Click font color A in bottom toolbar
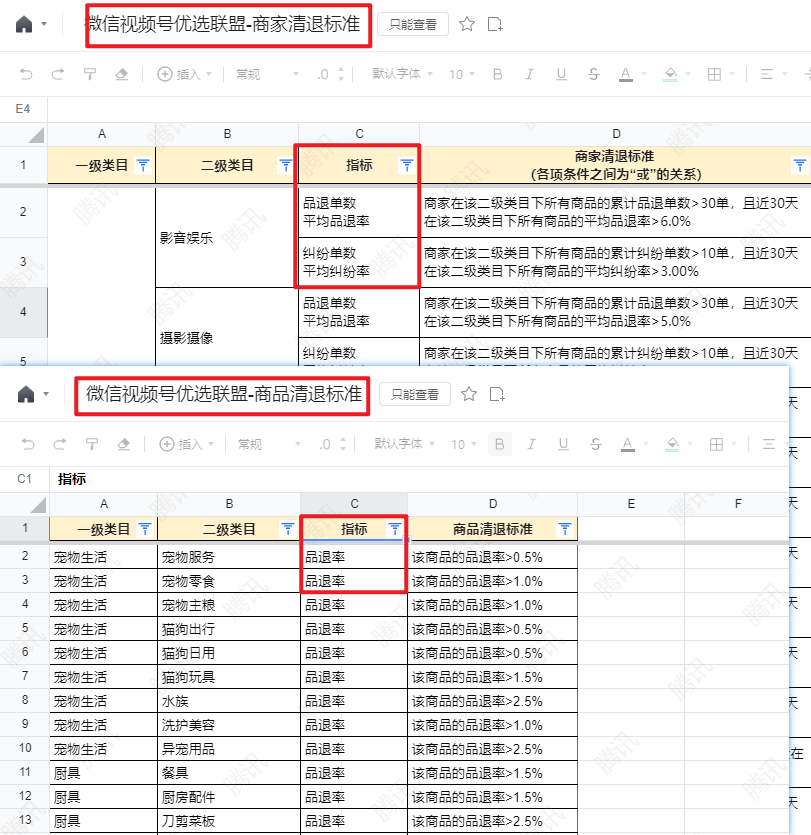 [x=628, y=444]
